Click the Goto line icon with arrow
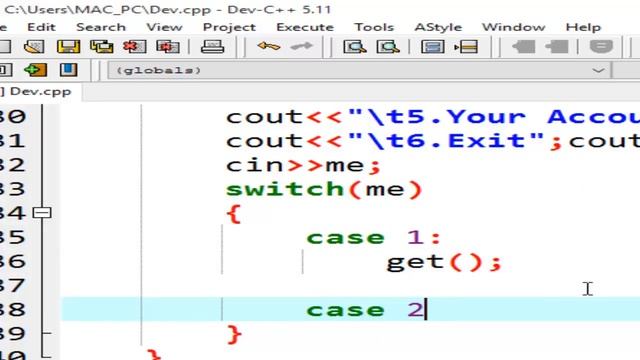 (466, 47)
